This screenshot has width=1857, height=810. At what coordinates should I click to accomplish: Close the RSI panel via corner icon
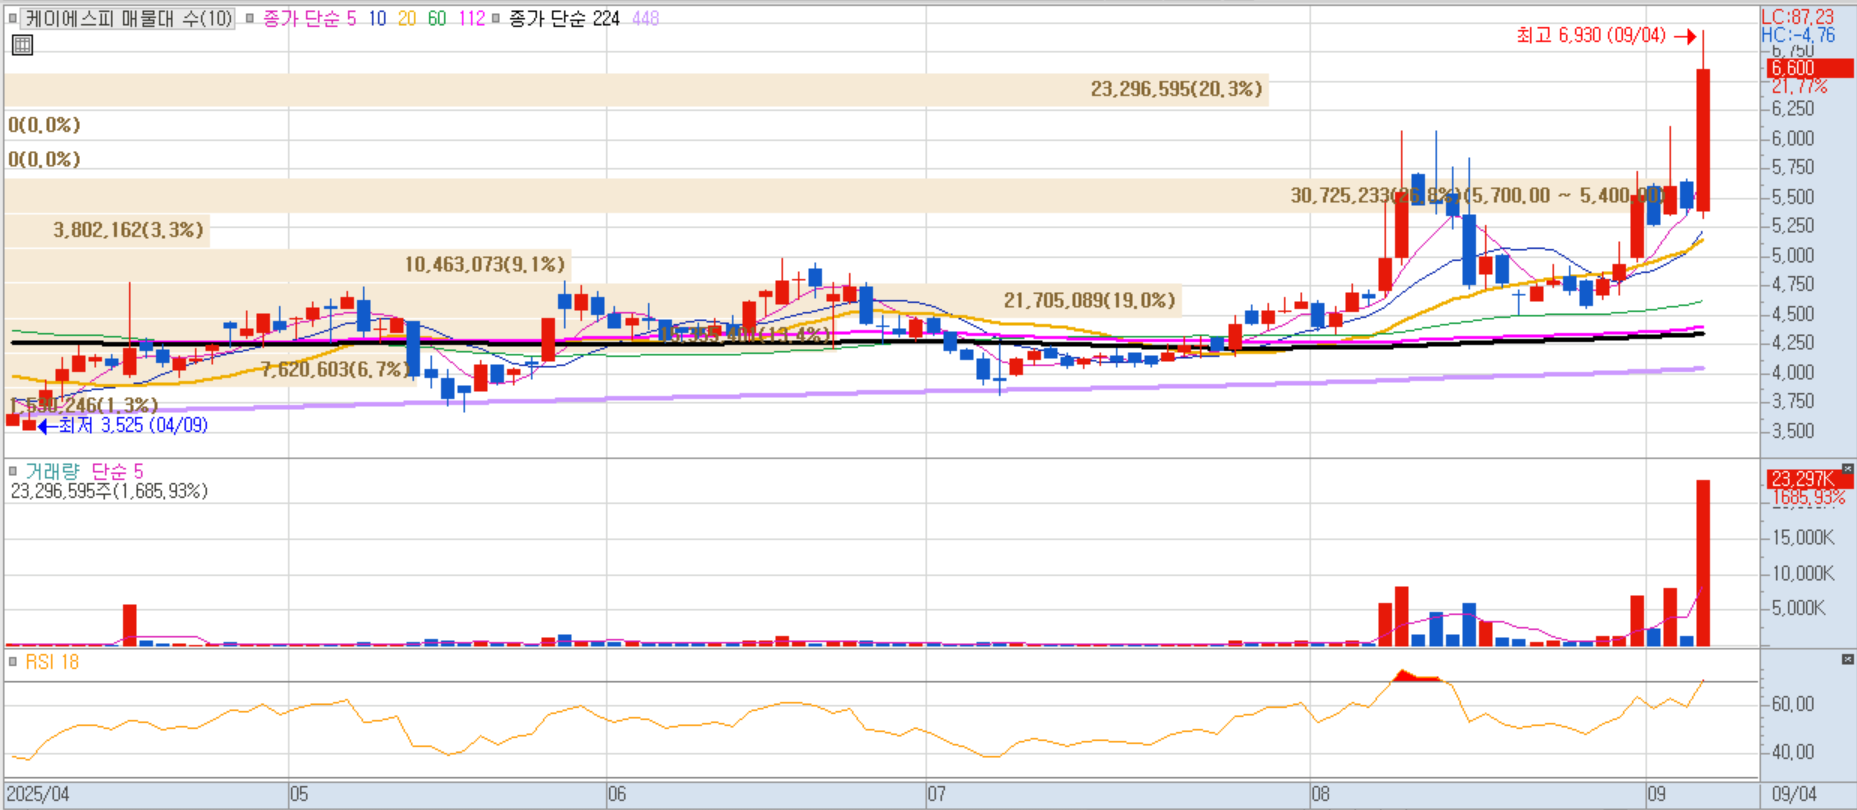[1847, 659]
